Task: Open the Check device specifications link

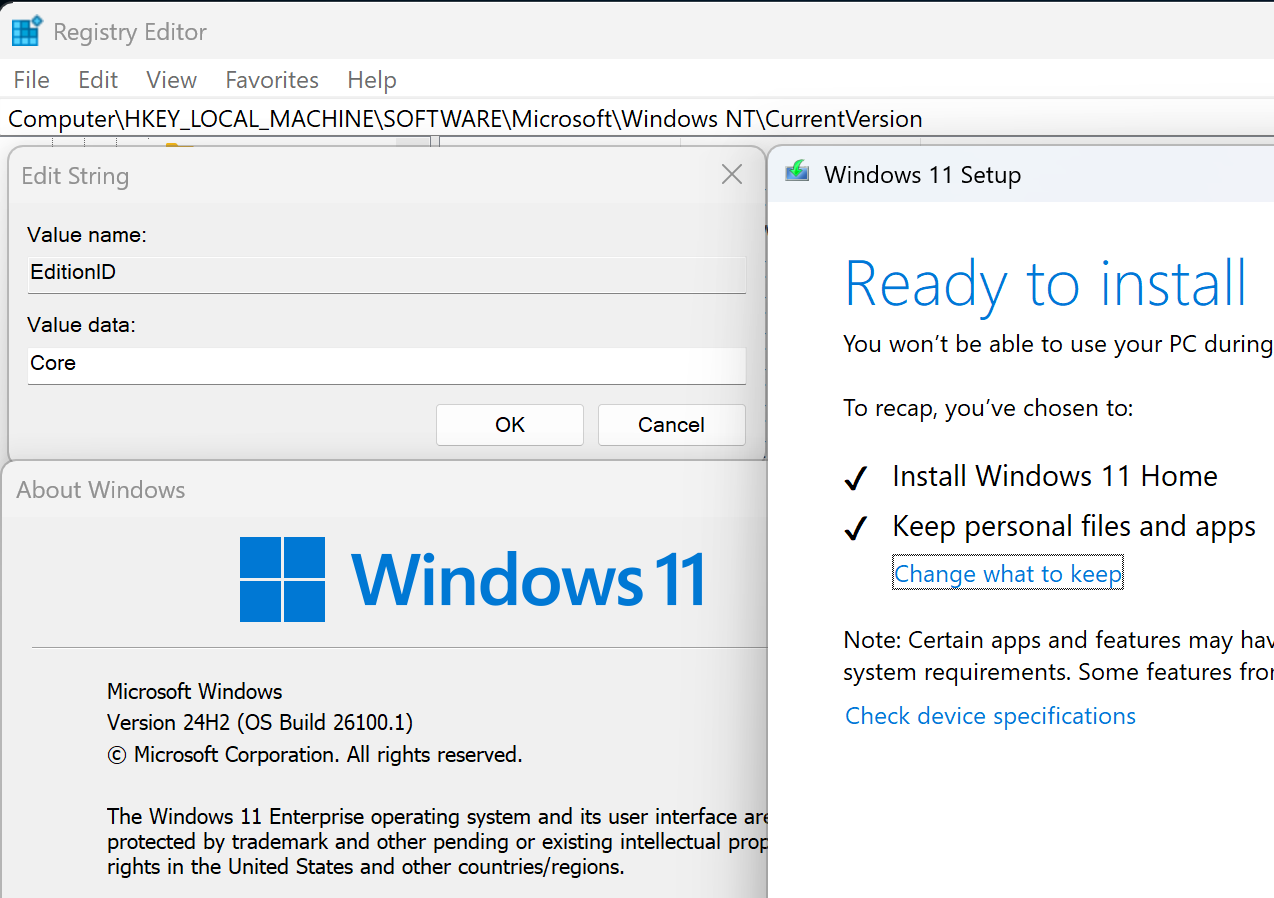Action: tap(990, 716)
